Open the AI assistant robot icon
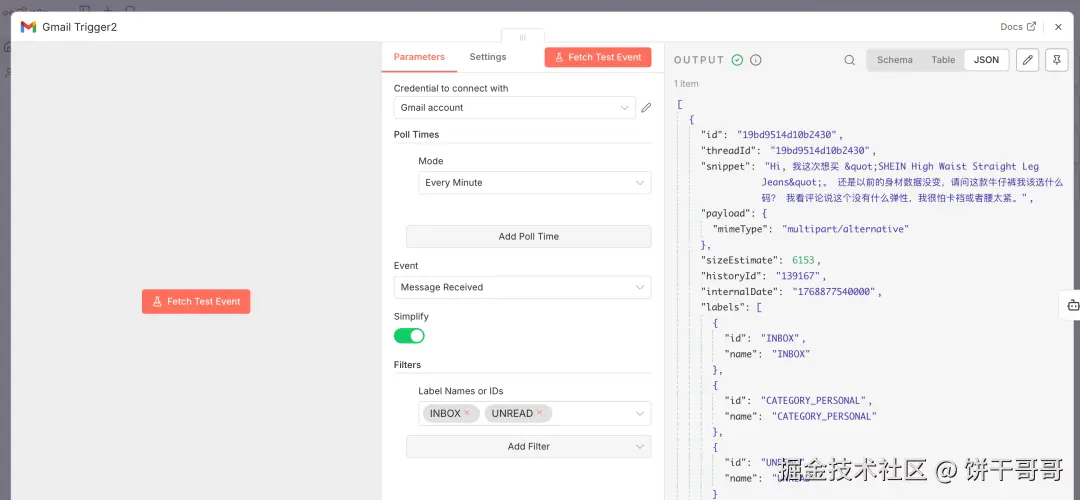The image size is (1080, 500). pyautogui.click(x=1069, y=305)
